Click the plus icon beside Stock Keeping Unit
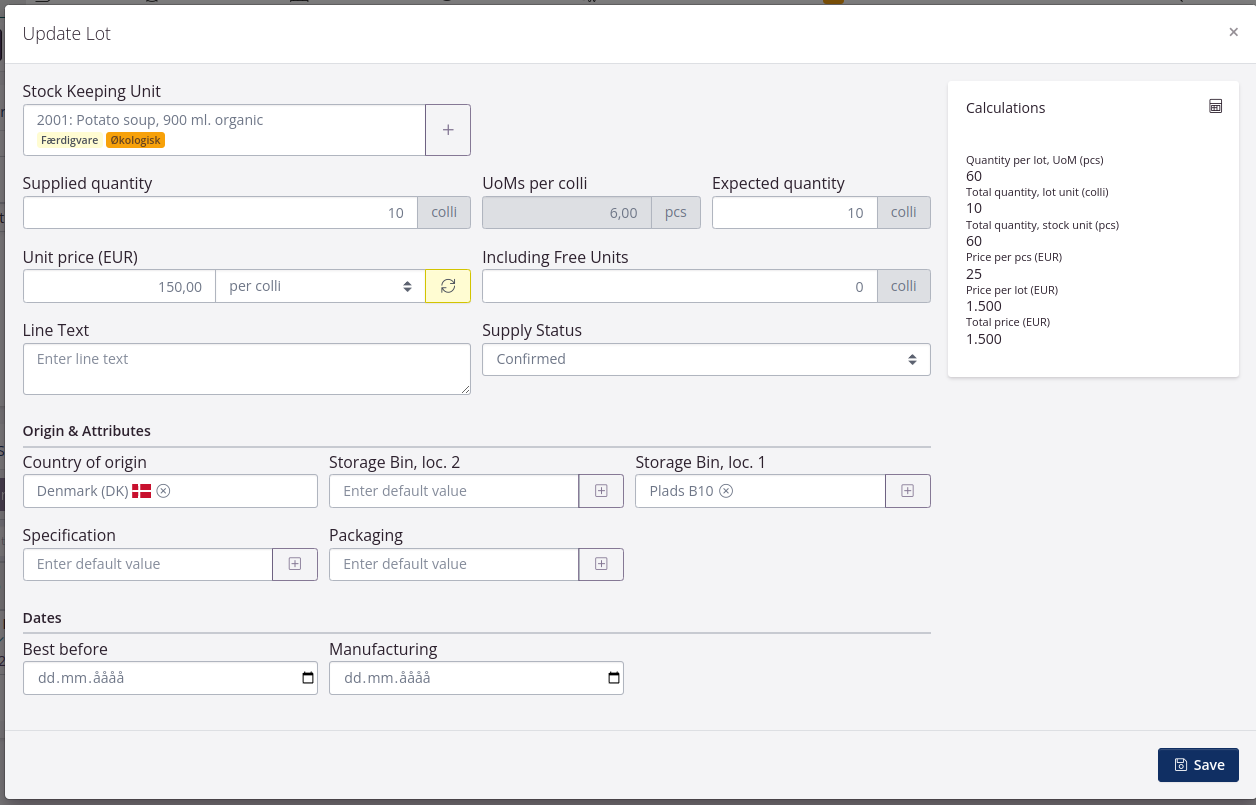Viewport: 1256px width, 805px height. (448, 130)
